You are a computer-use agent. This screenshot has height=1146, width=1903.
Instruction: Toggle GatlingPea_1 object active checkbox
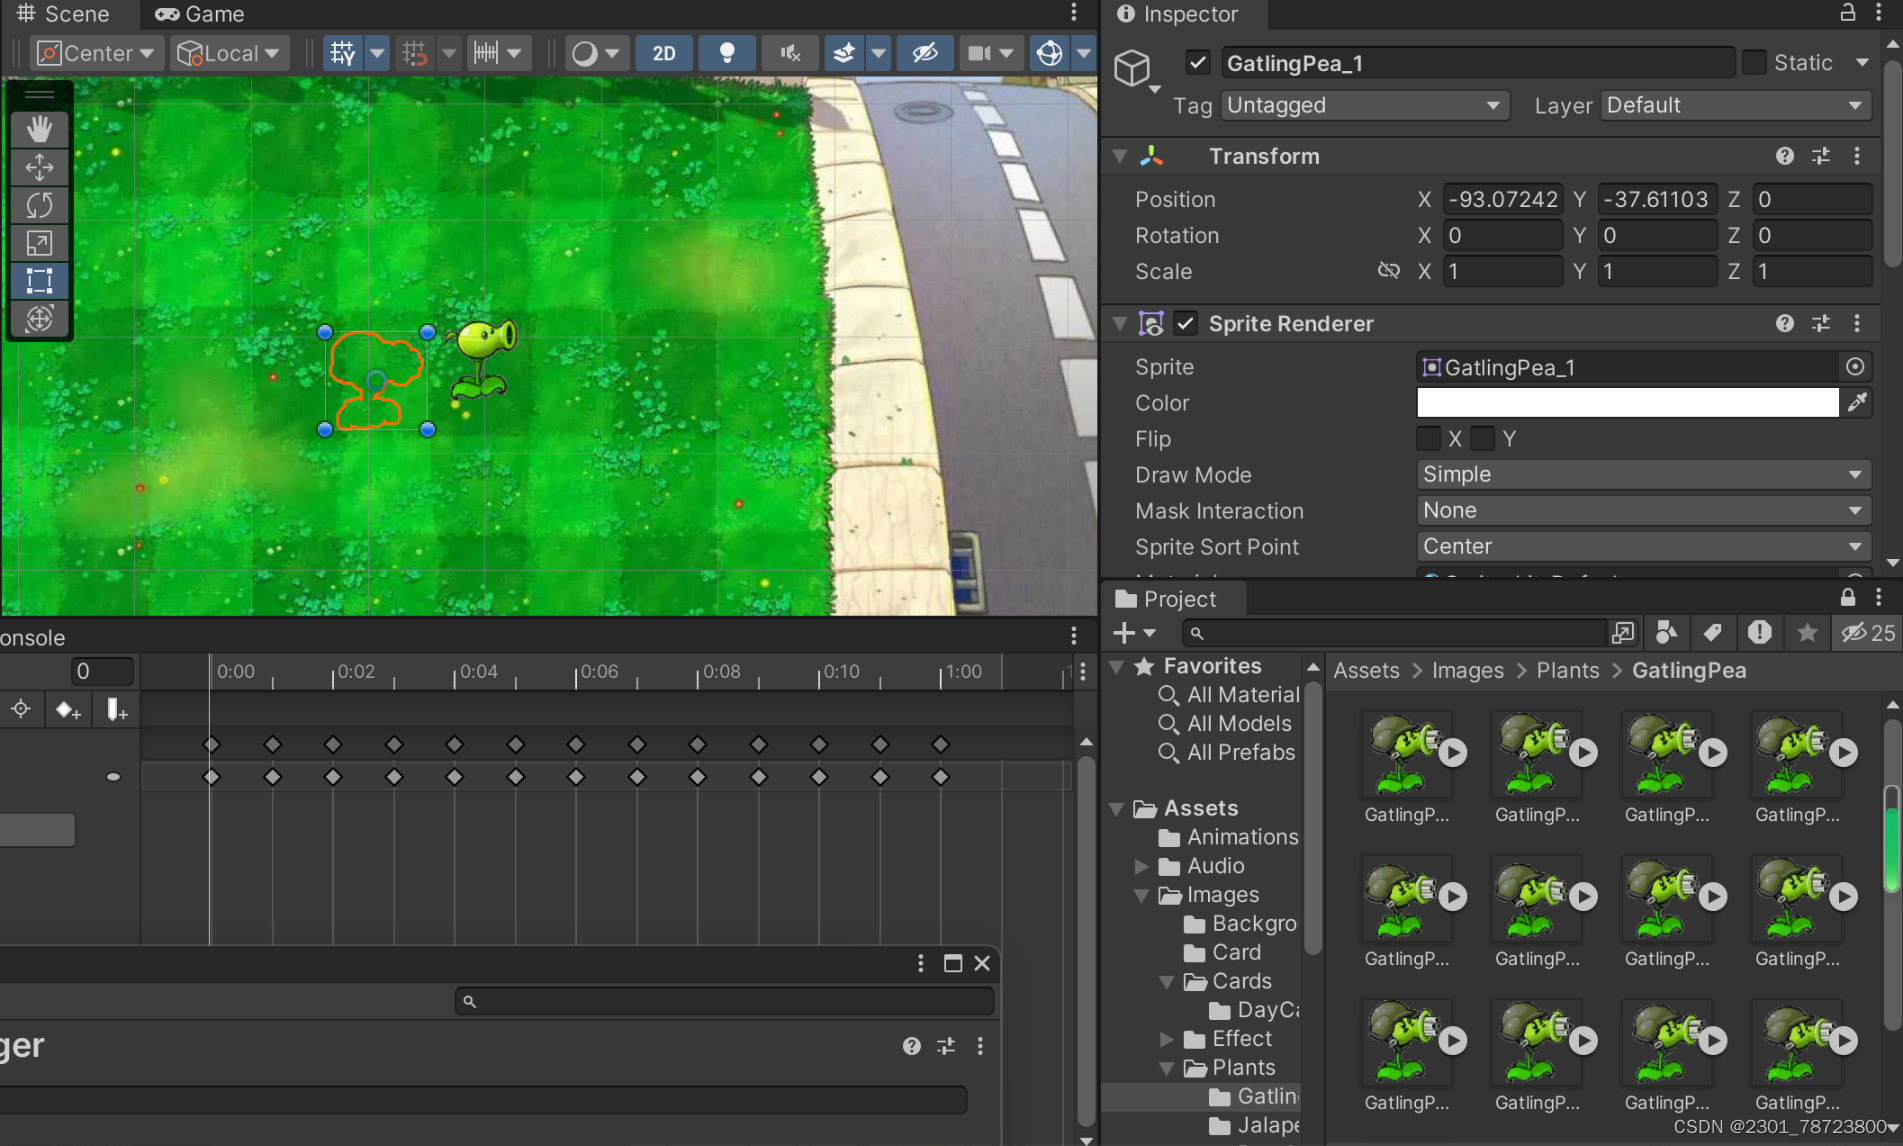pos(1198,62)
